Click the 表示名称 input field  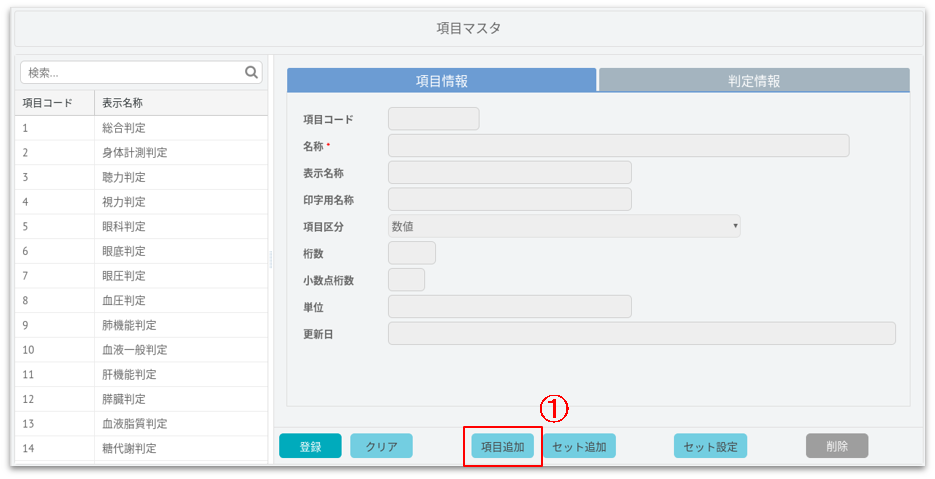(x=510, y=172)
